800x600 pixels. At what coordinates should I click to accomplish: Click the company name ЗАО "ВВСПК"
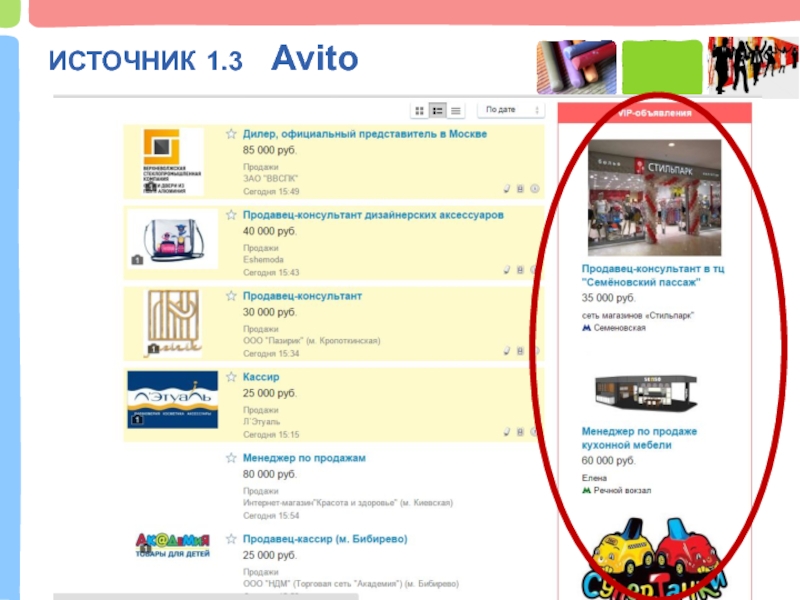click(x=270, y=179)
